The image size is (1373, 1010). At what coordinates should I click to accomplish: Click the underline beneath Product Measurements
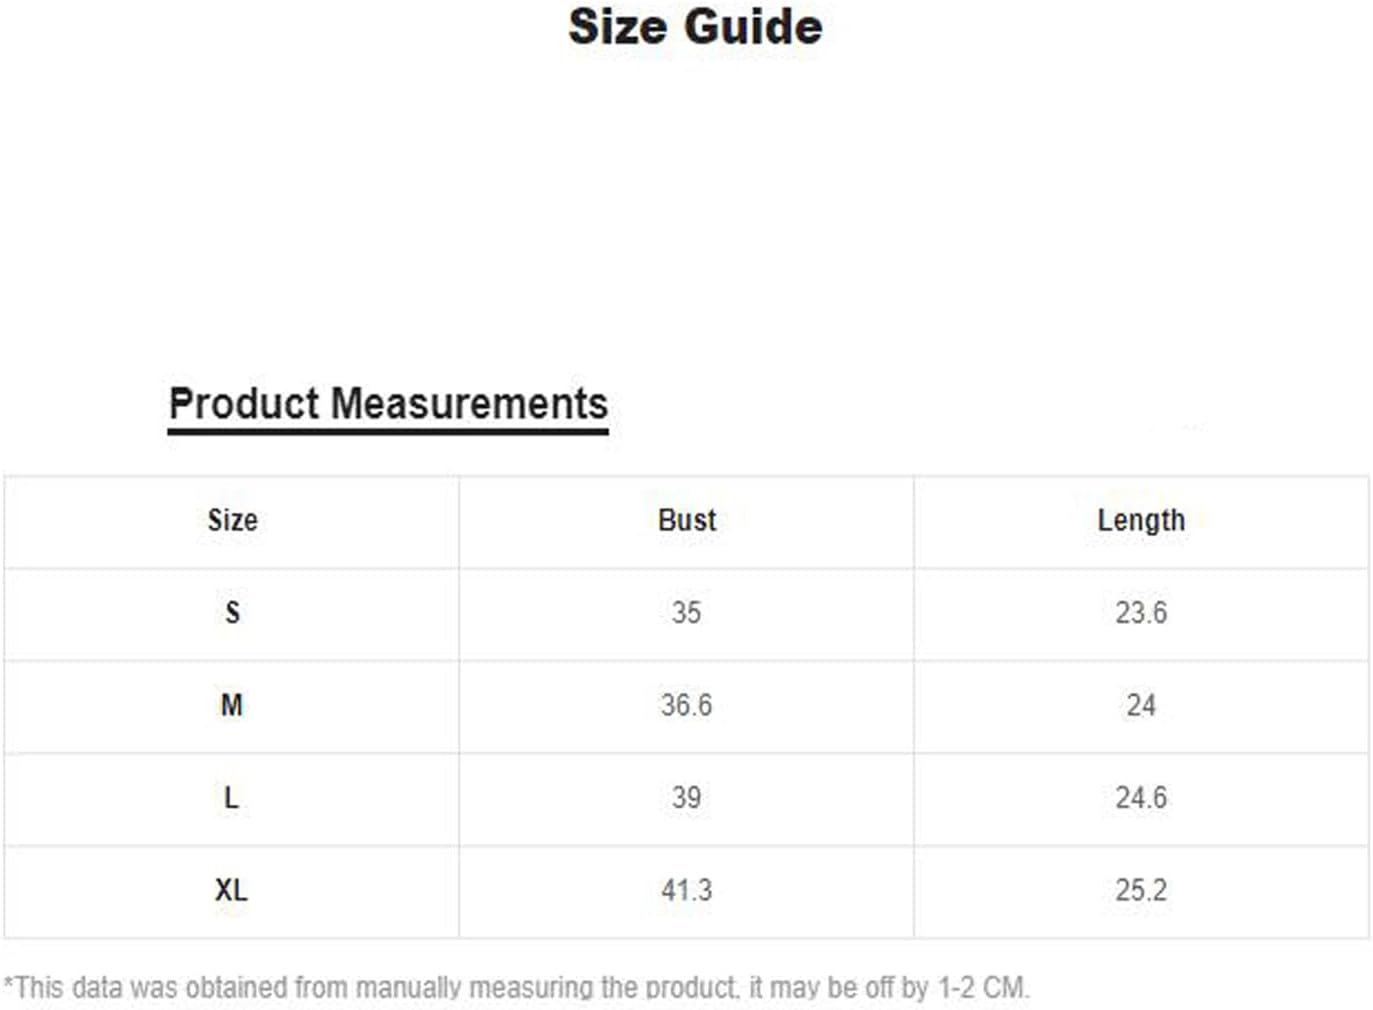point(388,432)
